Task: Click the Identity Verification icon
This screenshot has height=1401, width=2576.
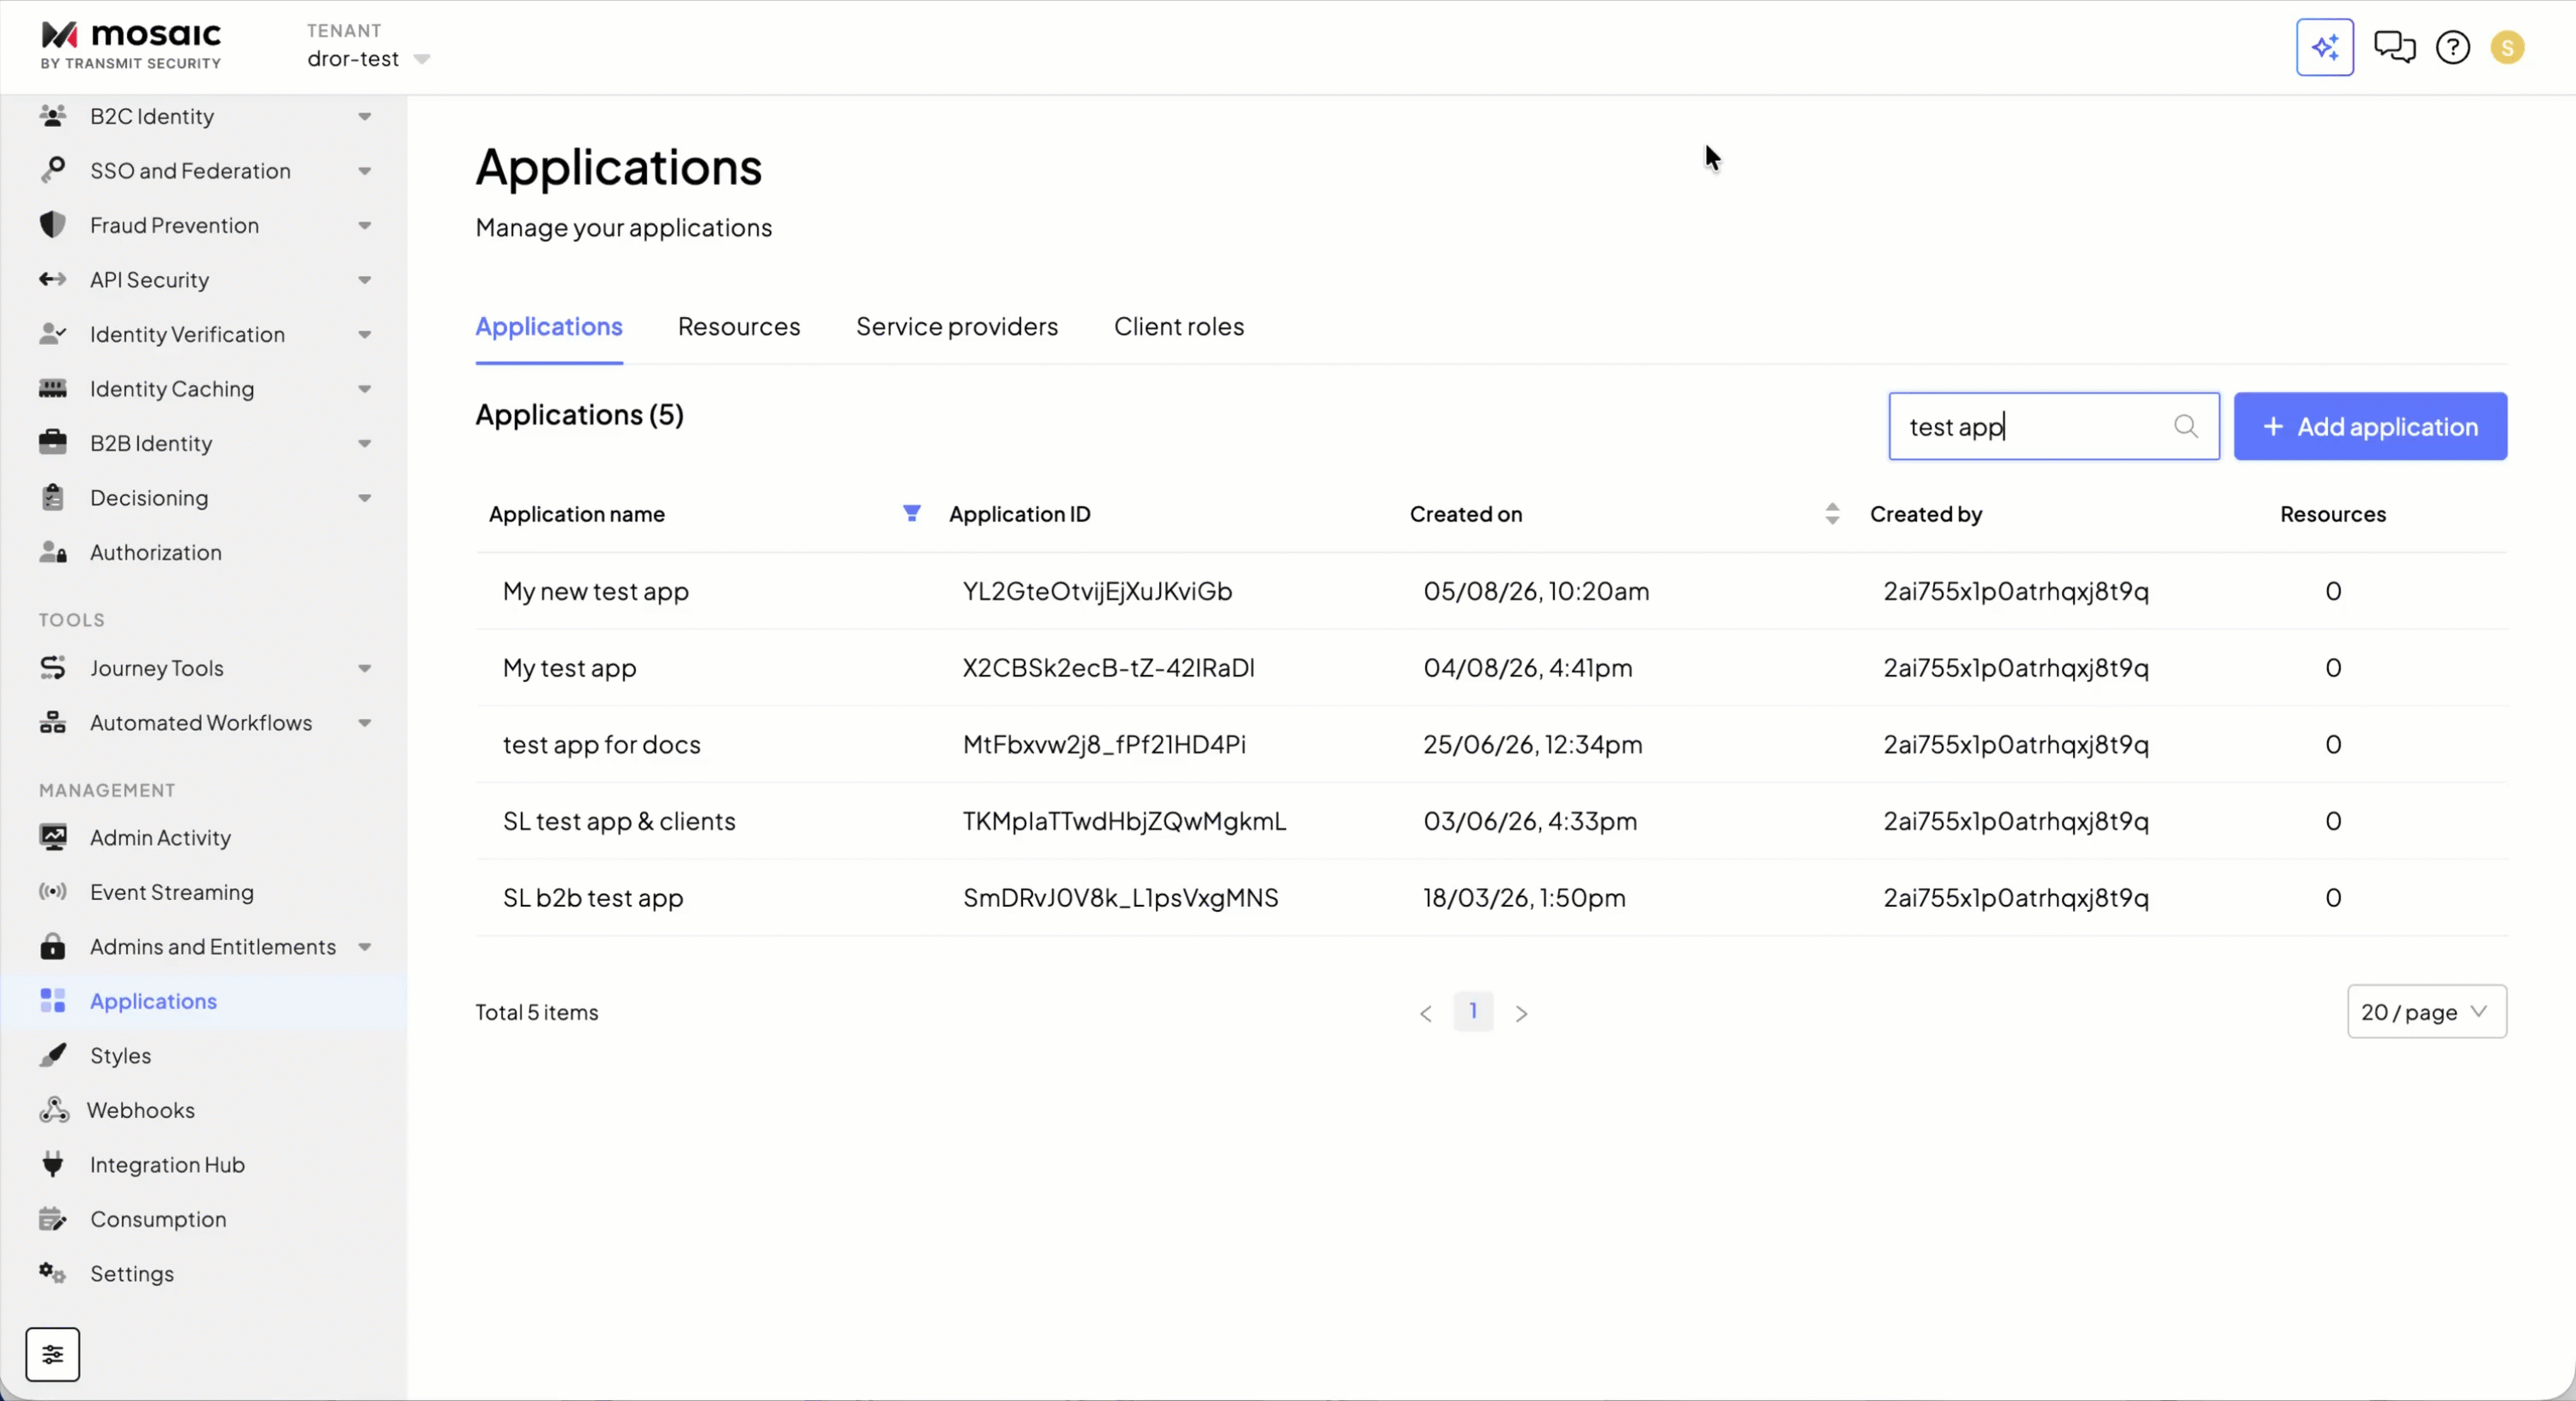Action: (x=53, y=334)
